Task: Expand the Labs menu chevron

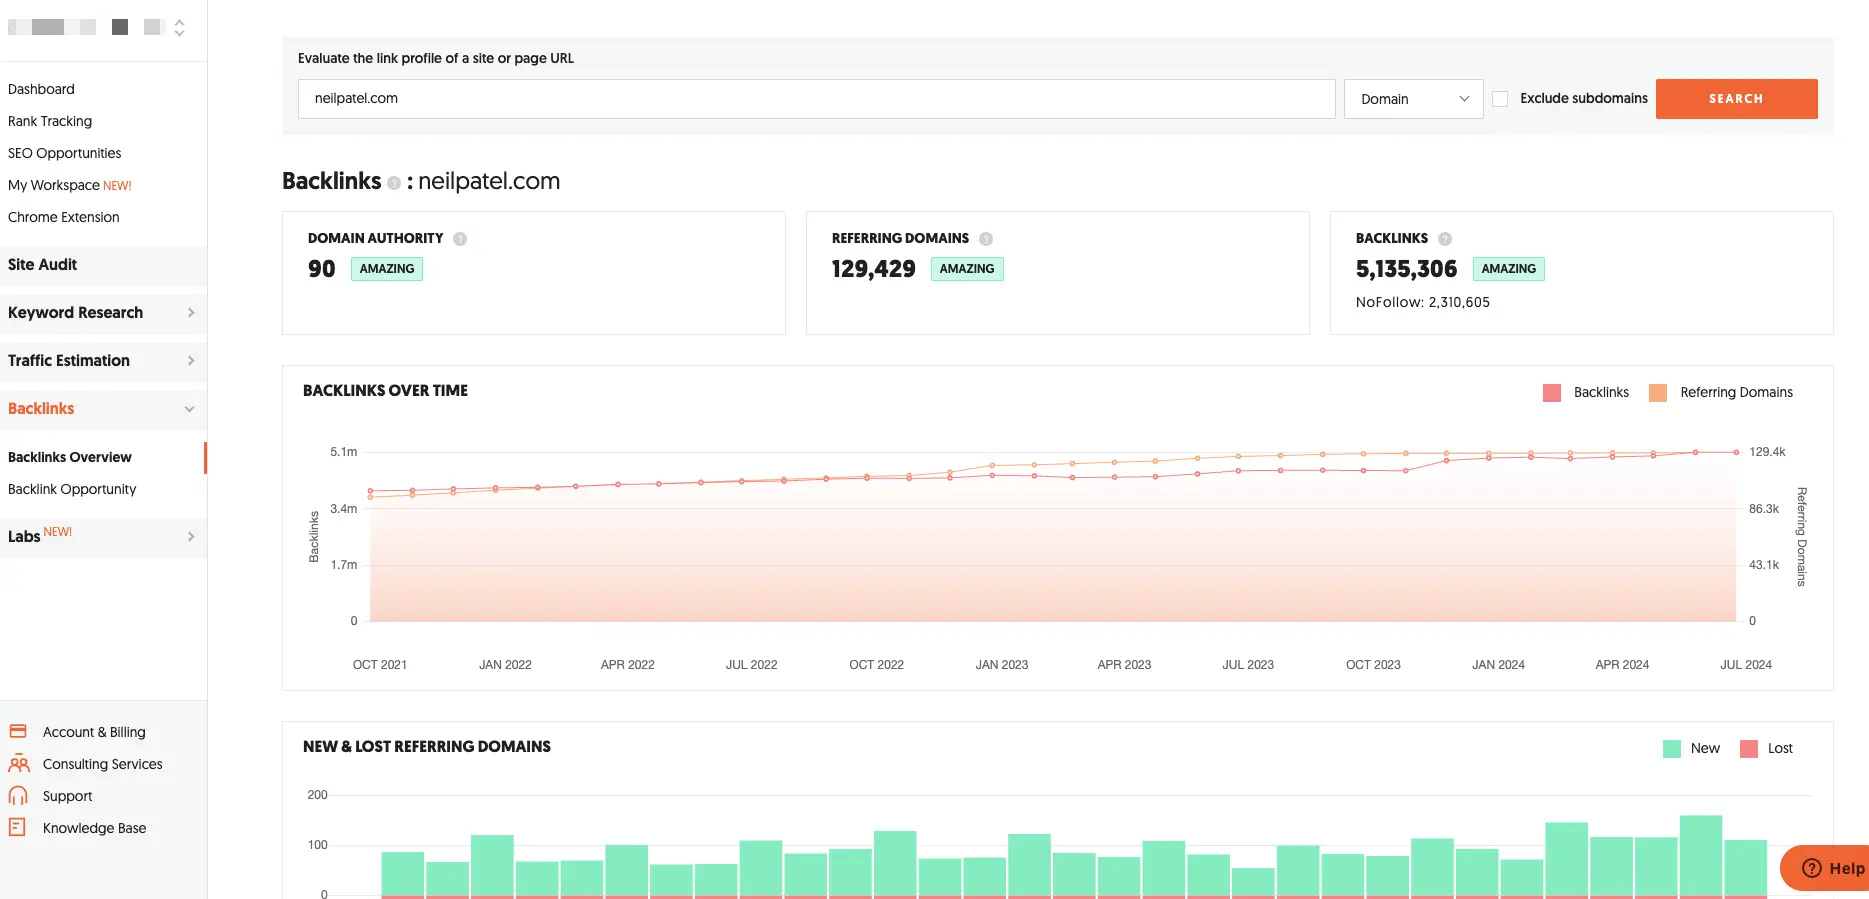Action: coord(191,537)
